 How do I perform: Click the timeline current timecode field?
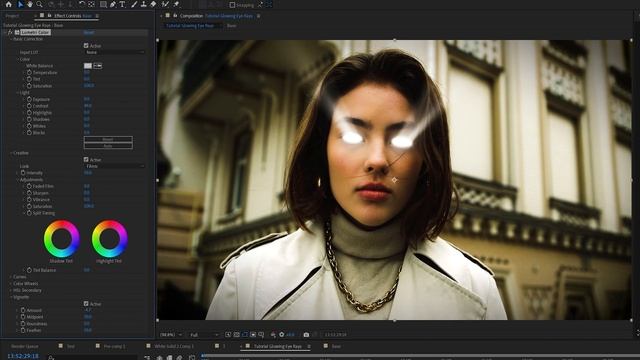click(x=23, y=356)
